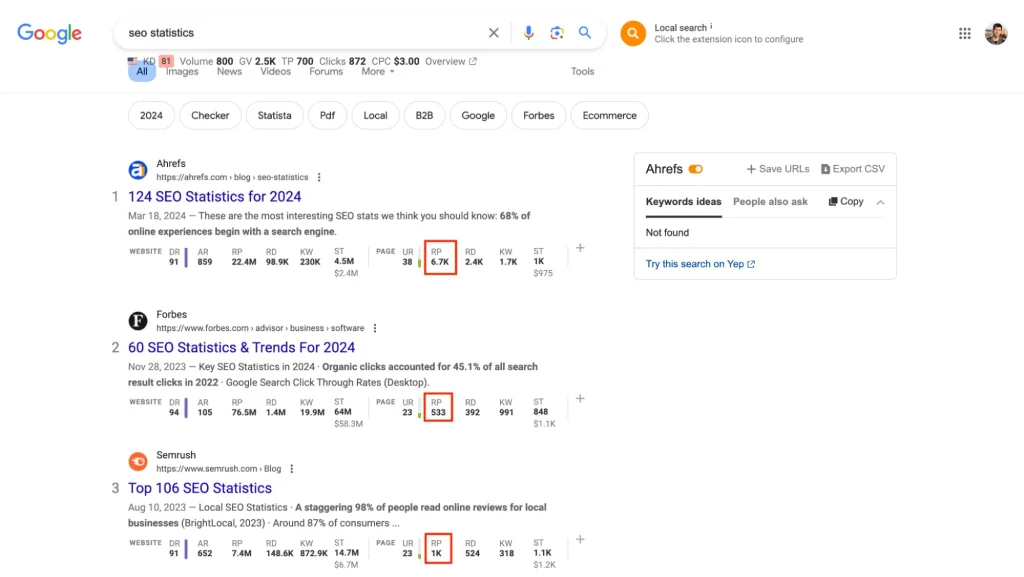Click the Google logo
Image resolution: width=1024 pixels, height=577 pixels.
50,33
